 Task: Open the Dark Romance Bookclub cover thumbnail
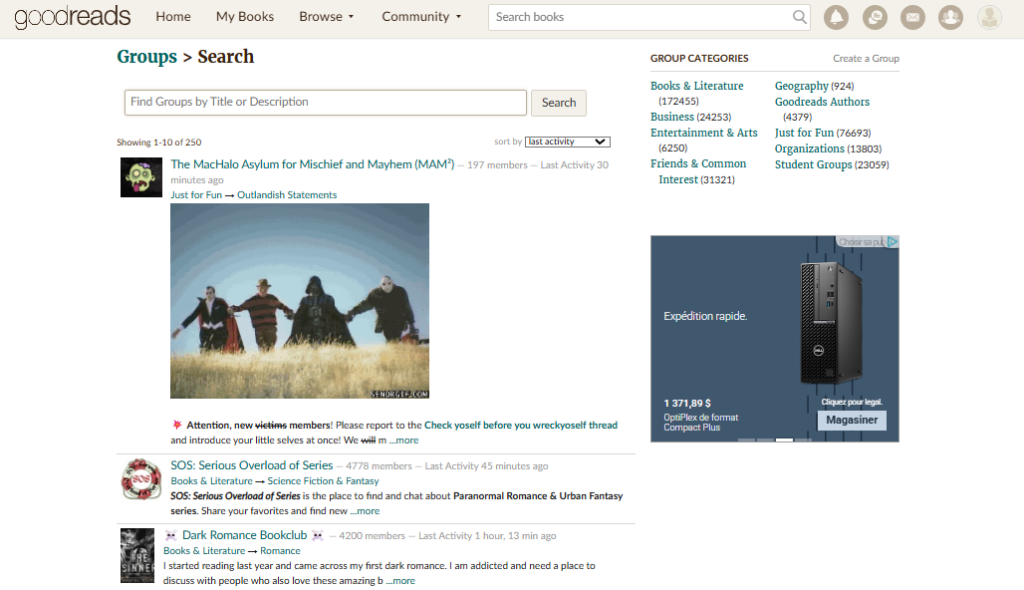(x=137, y=555)
